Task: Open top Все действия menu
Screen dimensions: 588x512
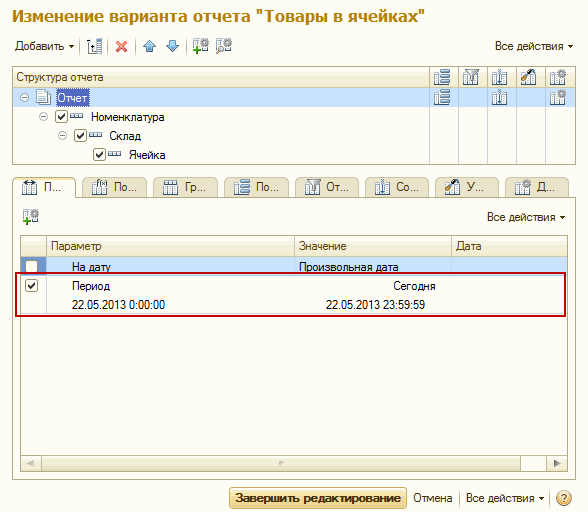Action: click(534, 46)
